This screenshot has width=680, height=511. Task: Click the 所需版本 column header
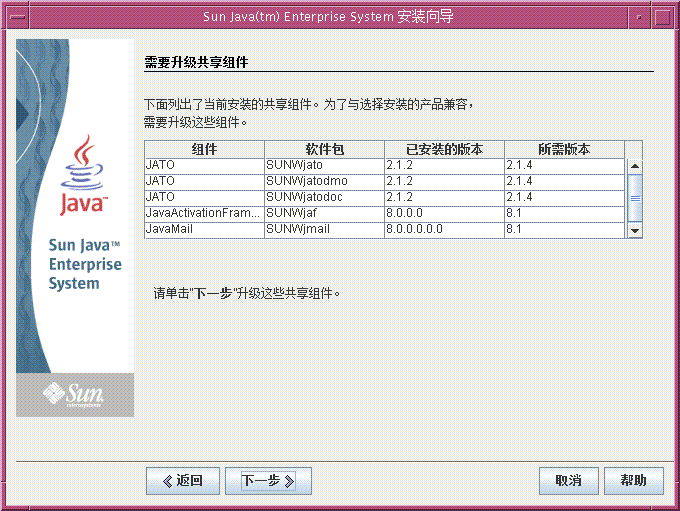(564, 150)
